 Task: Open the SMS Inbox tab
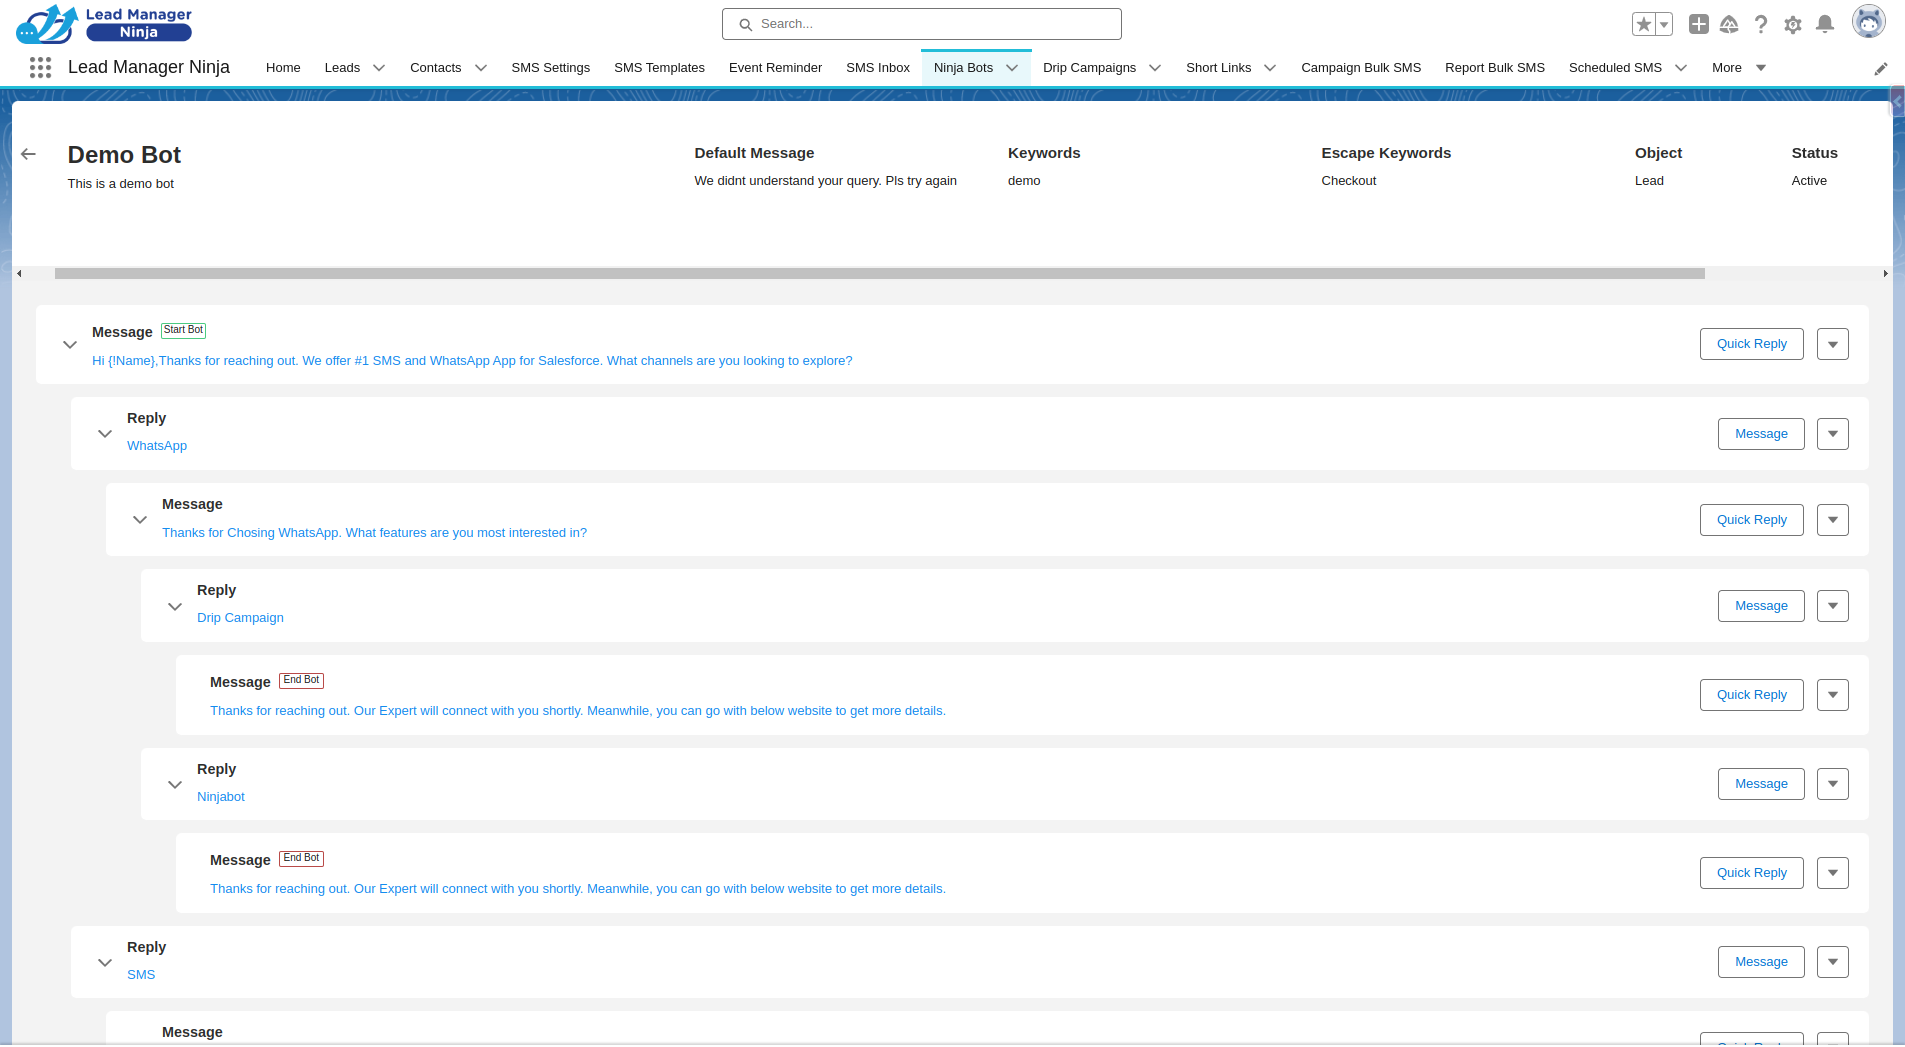878,68
